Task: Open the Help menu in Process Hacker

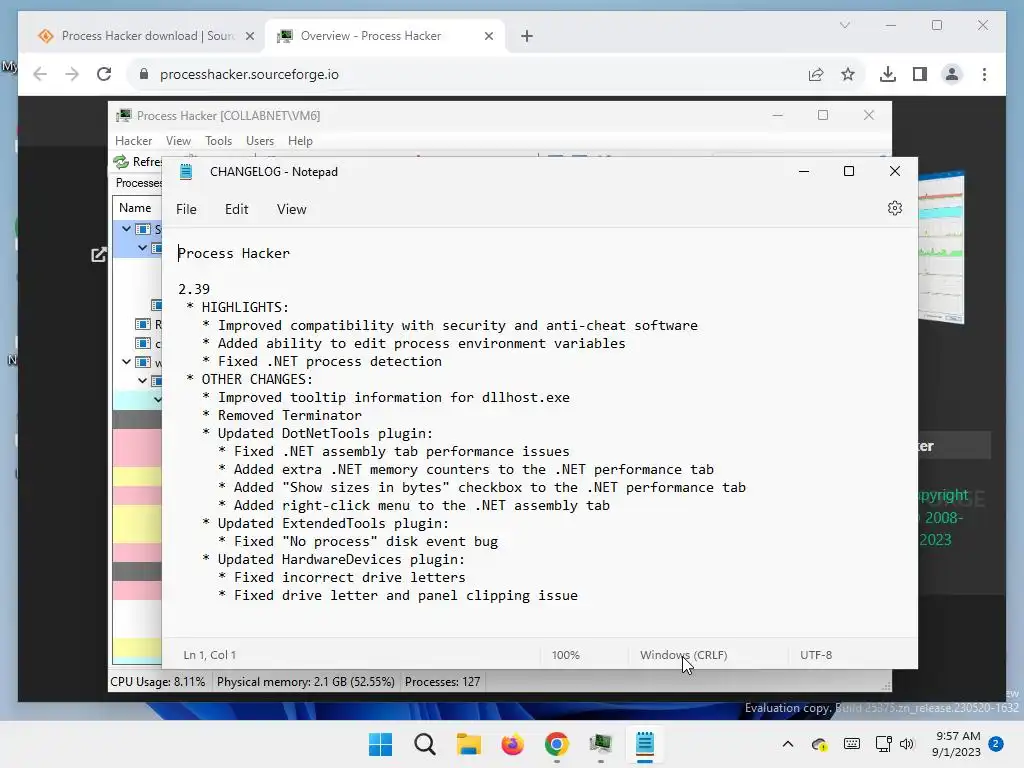Action: (300, 141)
